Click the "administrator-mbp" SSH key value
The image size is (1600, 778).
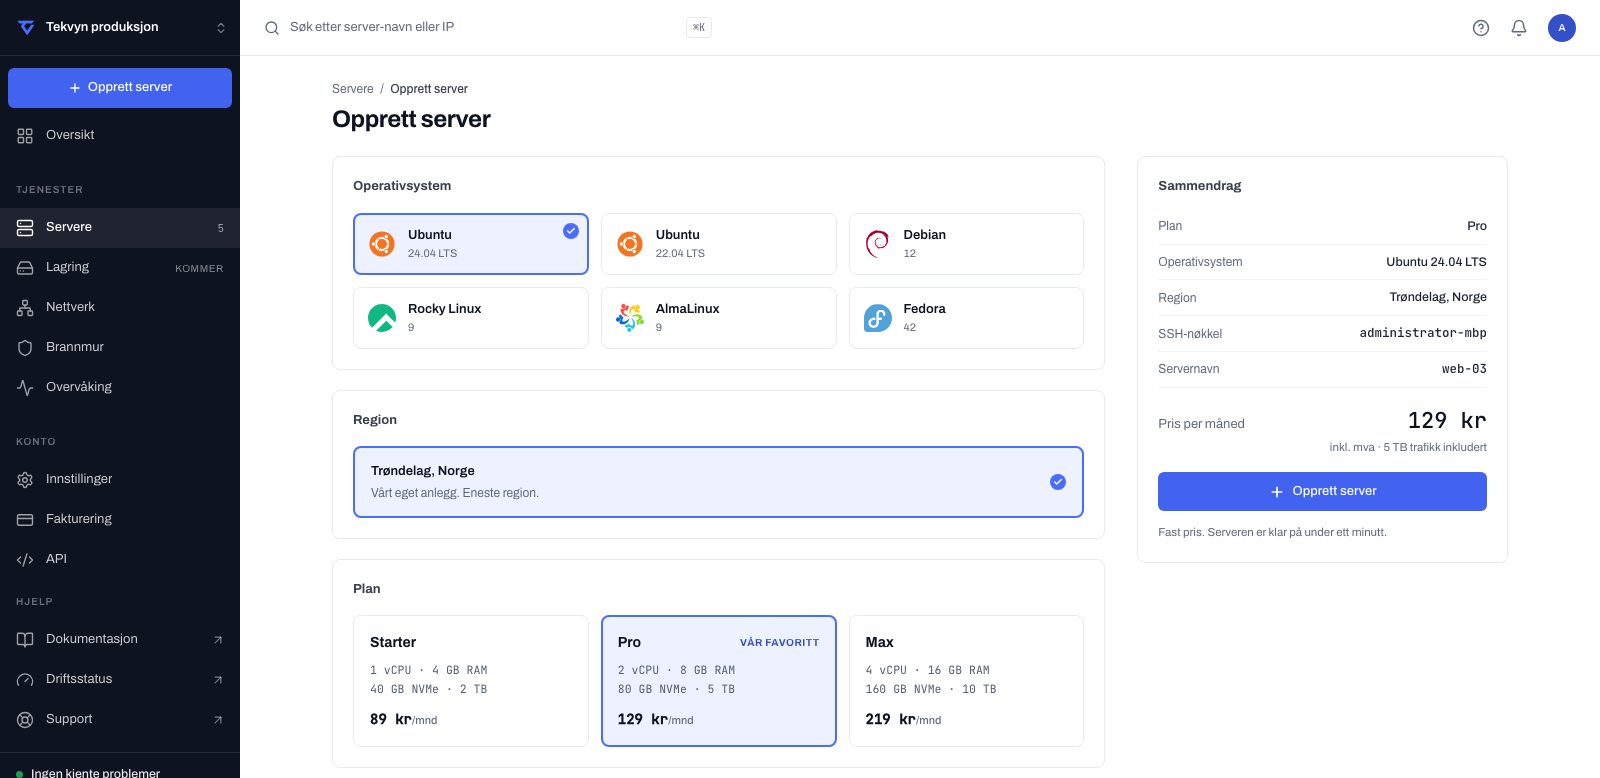[1423, 333]
